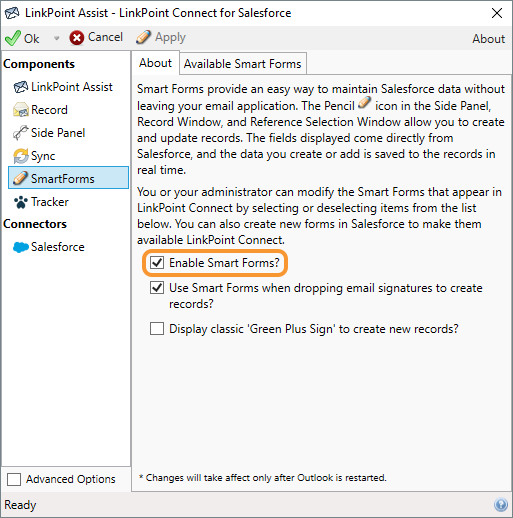This screenshot has width=513, height=518.
Task: Click the Sync arrows icon
Action: click(21, 156)
